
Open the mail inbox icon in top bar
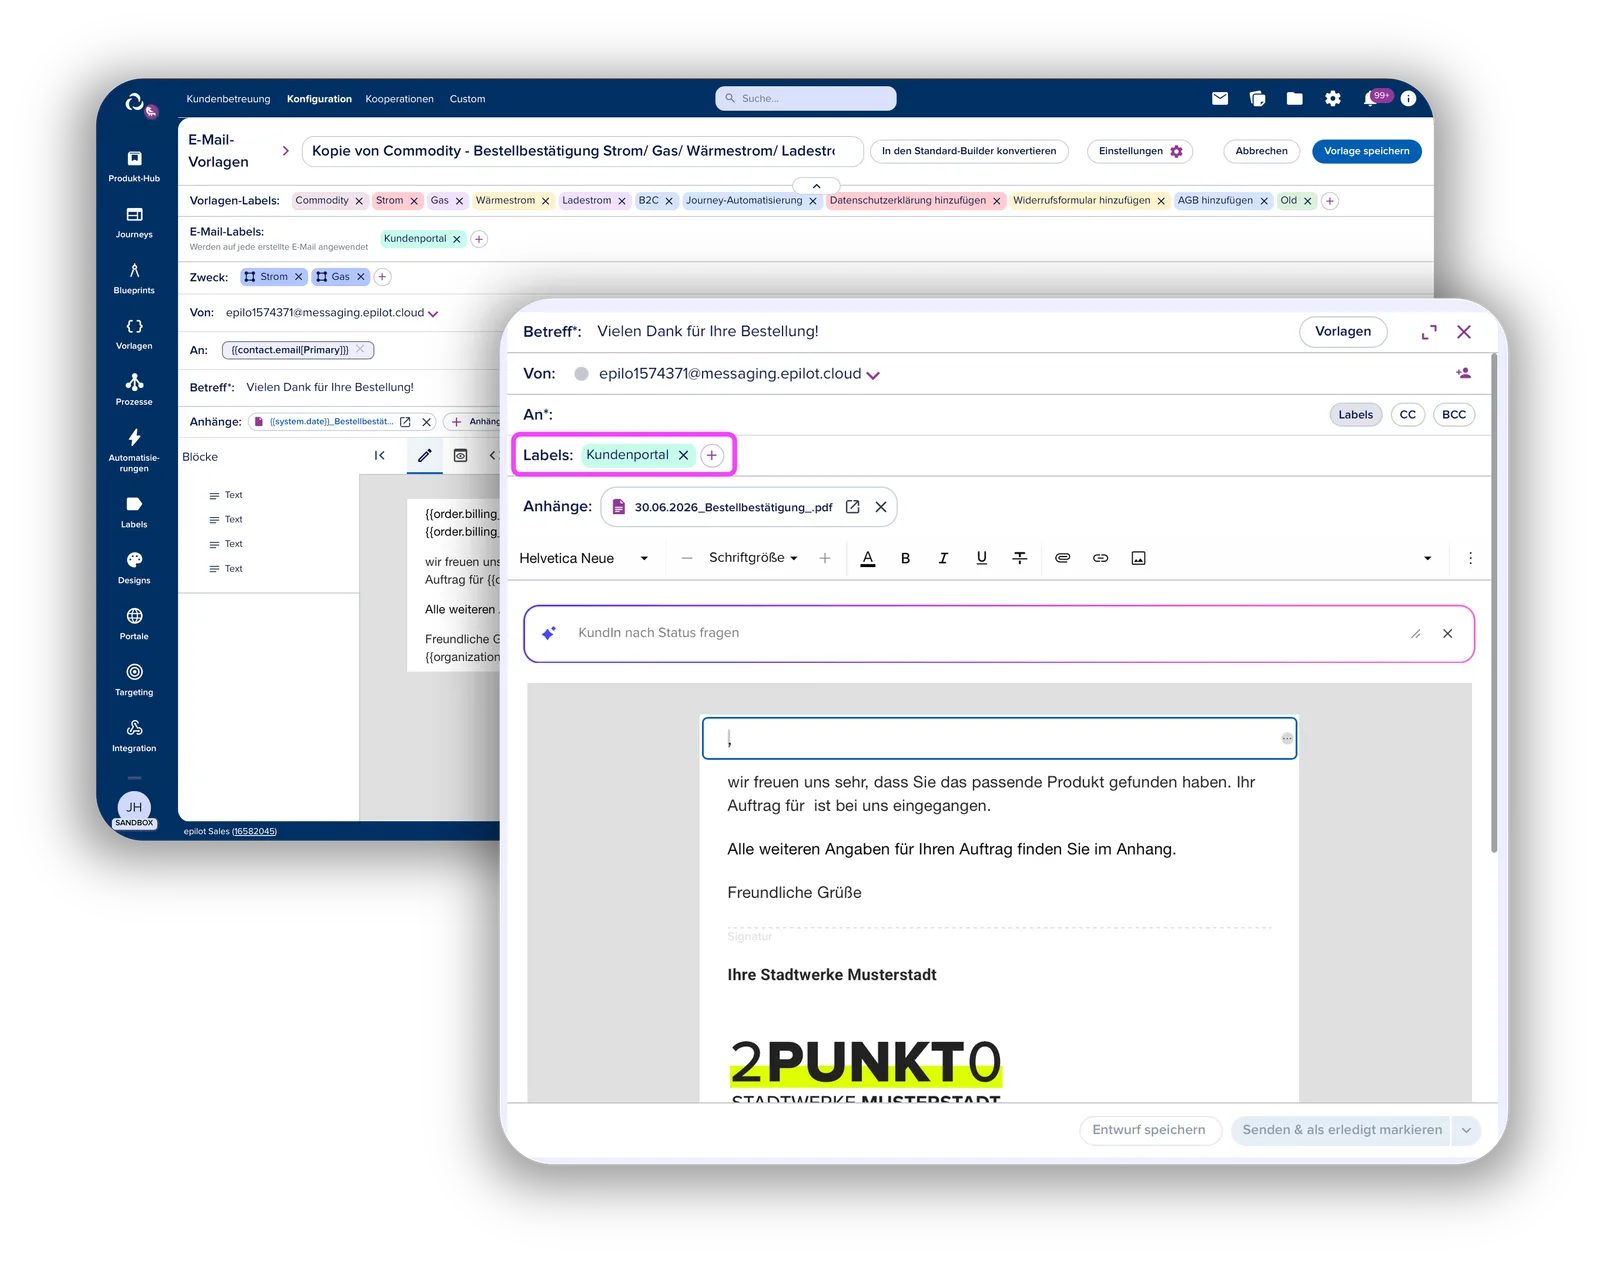[1220, 98]
